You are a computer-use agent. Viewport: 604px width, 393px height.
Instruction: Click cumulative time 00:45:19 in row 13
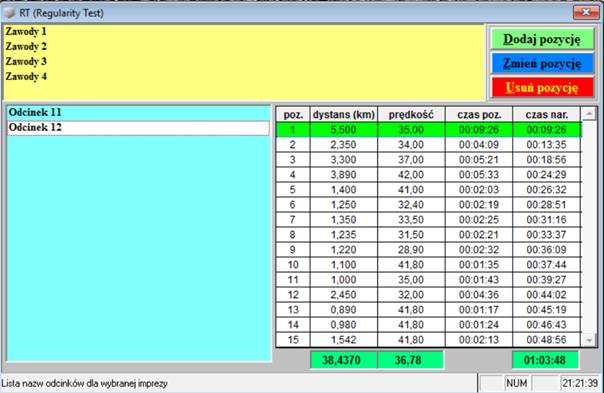547,310
